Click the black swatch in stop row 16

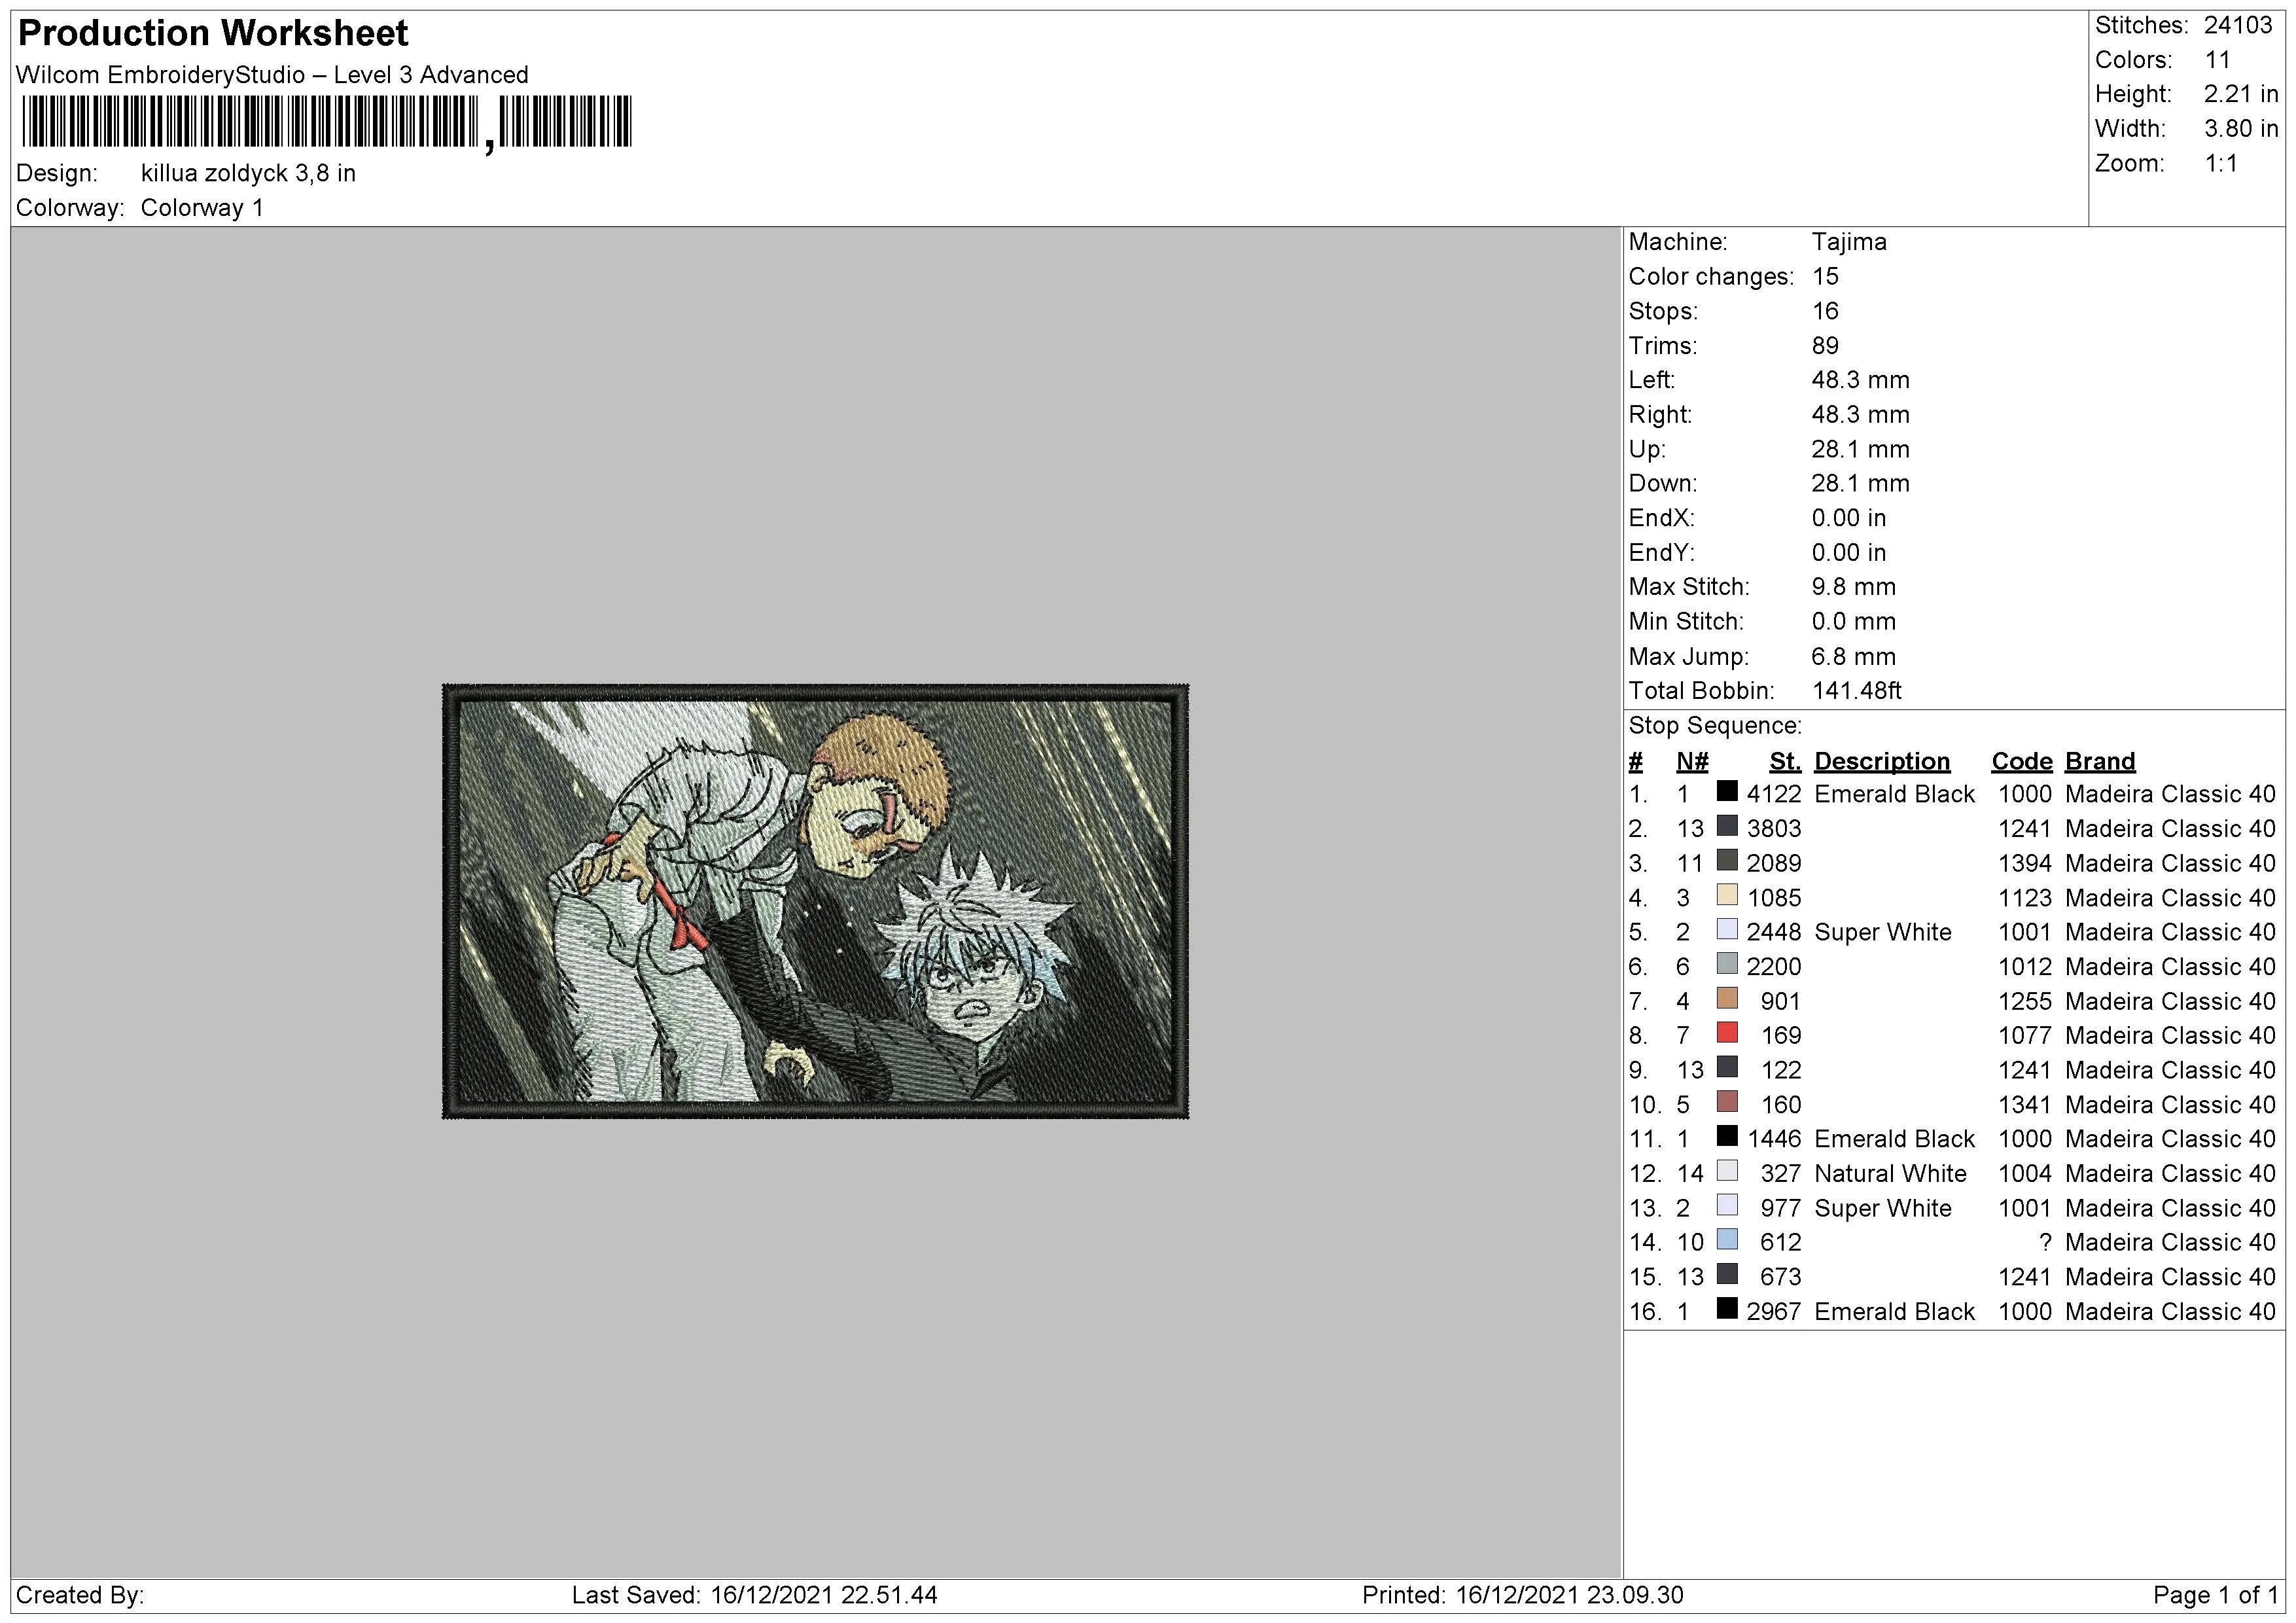pyautogui.click(x=1727, y=1309)
